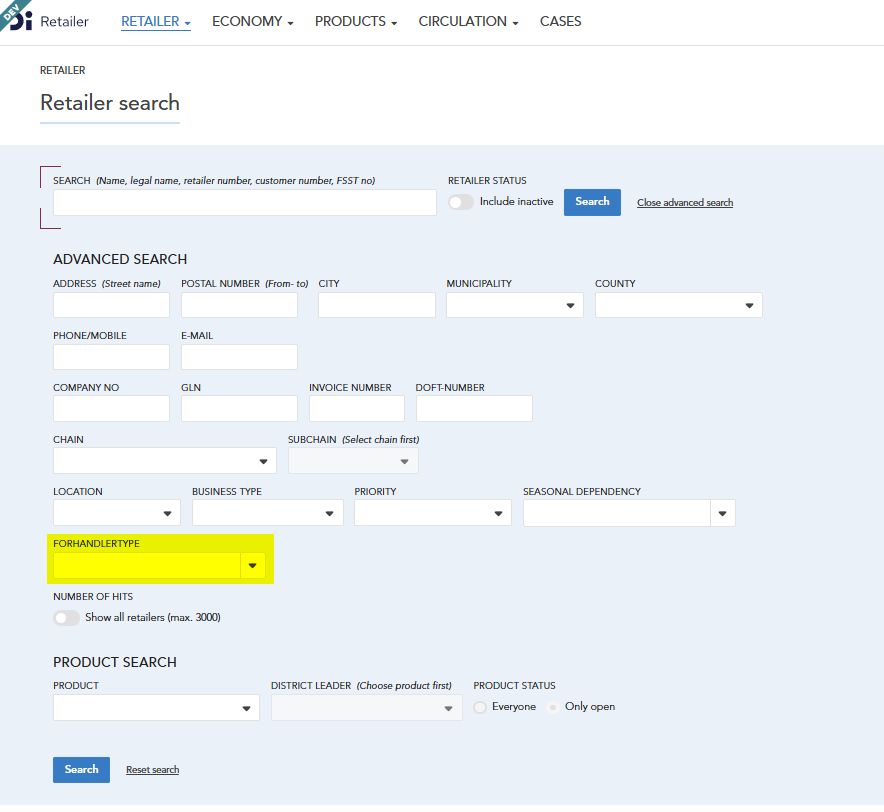Click the Di Retailer logo icon
This screenshot has height=812, width=884.
(21, 21)
